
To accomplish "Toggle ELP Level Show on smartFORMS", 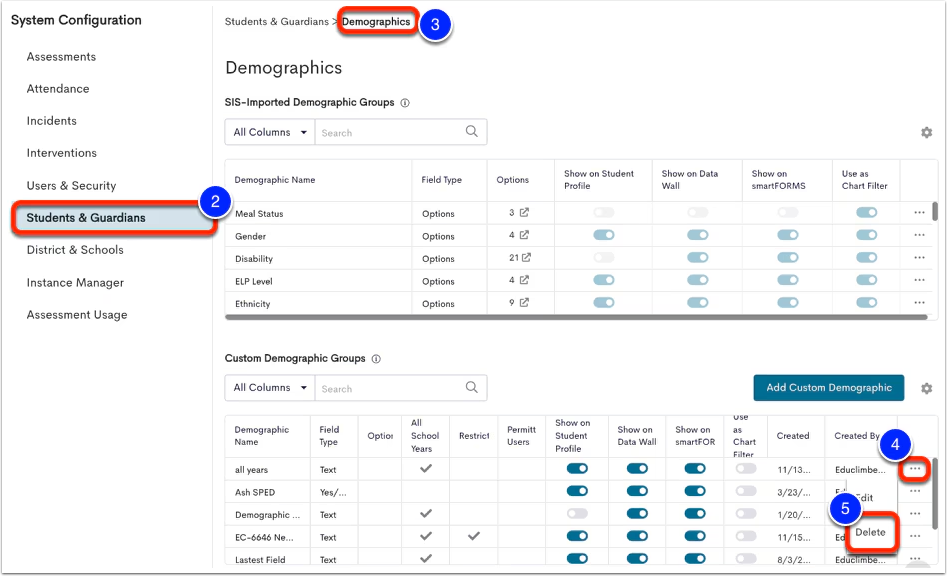I will click(x=788, y=280).
